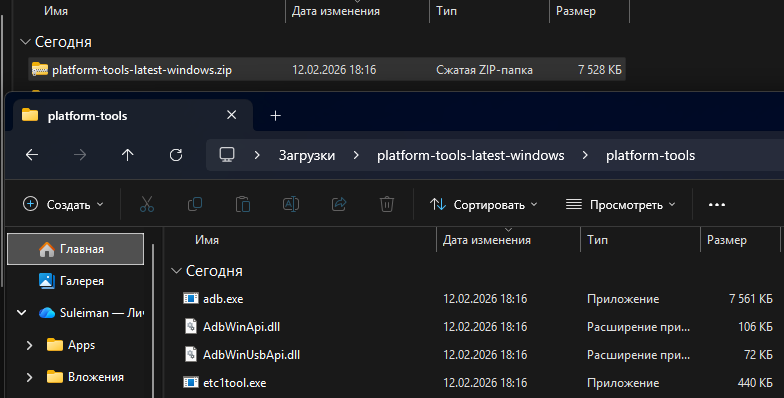
Task: Select the adb.exe file name
Action: (x=223, y=299)
